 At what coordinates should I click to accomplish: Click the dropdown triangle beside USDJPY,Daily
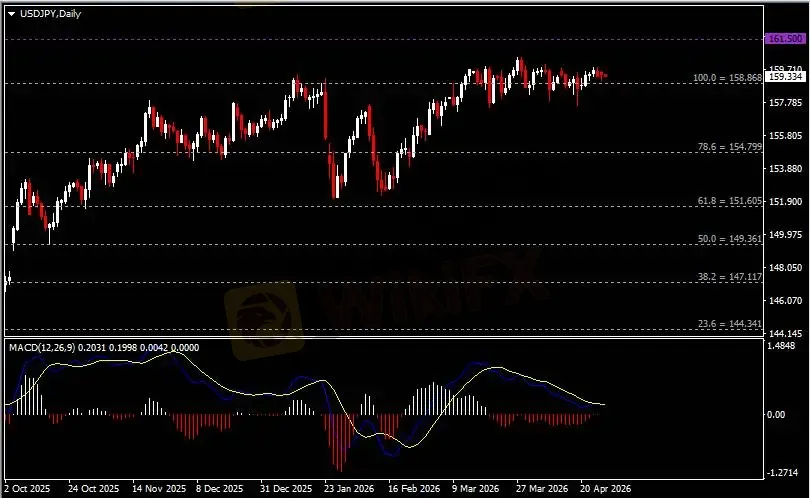click(x=11, y=12)
